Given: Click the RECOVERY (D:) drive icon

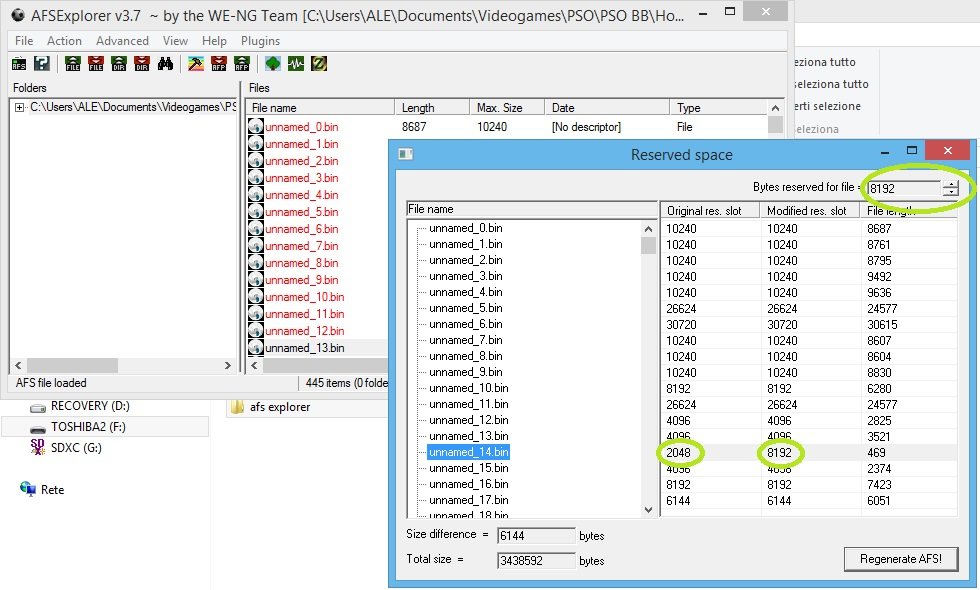Looking at the screenshot, I should click(x=38, y=408).
